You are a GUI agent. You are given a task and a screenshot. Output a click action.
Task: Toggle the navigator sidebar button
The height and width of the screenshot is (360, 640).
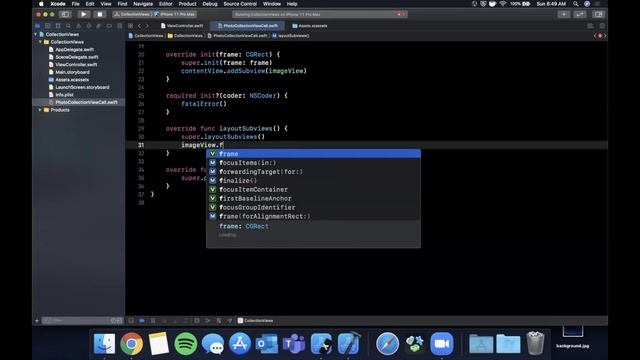(x=65, y=14)
